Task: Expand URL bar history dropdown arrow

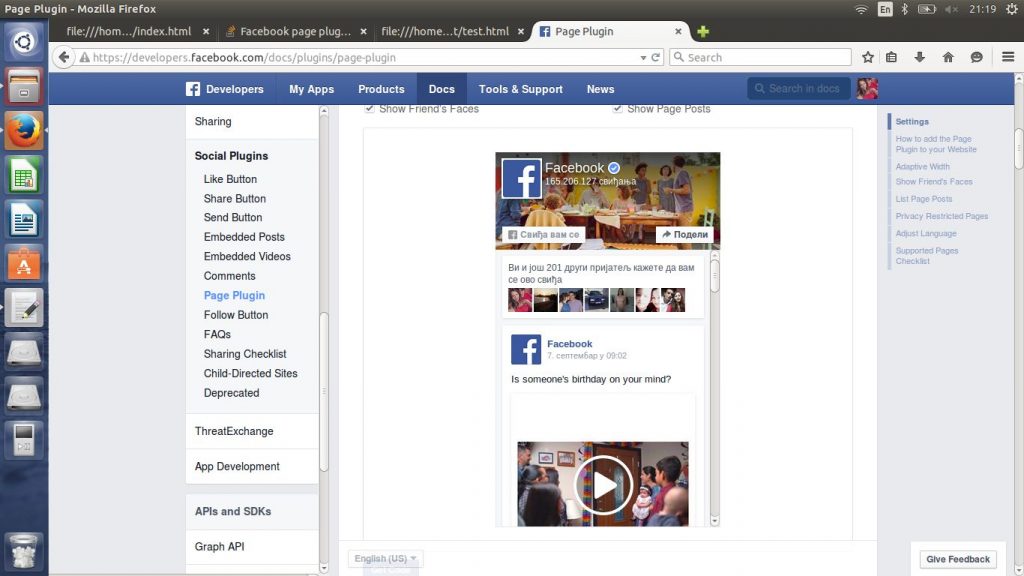Action: pos(643,57)
